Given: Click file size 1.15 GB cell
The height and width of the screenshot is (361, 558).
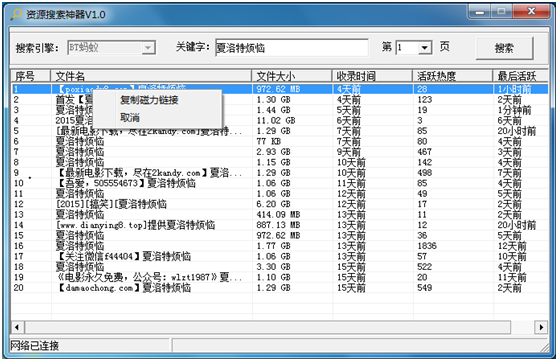Looking at the screenshot, I should tap(273, 162).
